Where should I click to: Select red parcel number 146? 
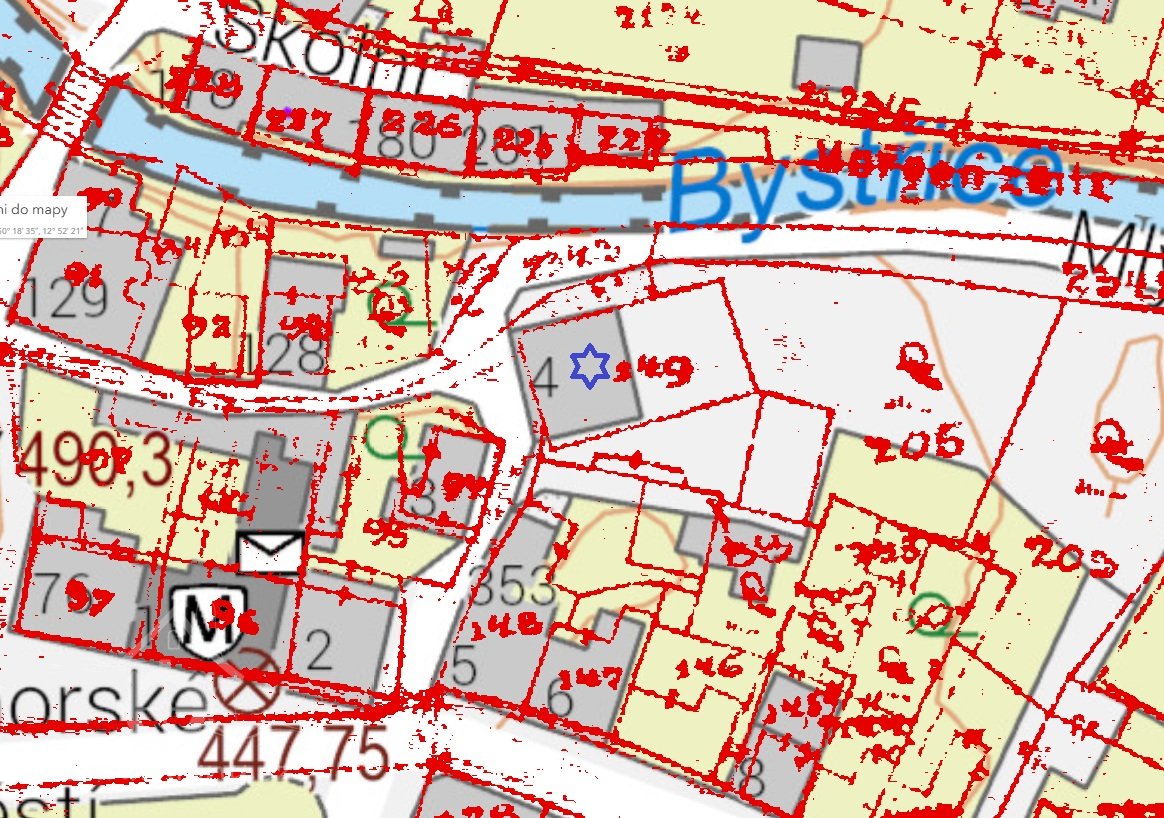coord(708,664)
